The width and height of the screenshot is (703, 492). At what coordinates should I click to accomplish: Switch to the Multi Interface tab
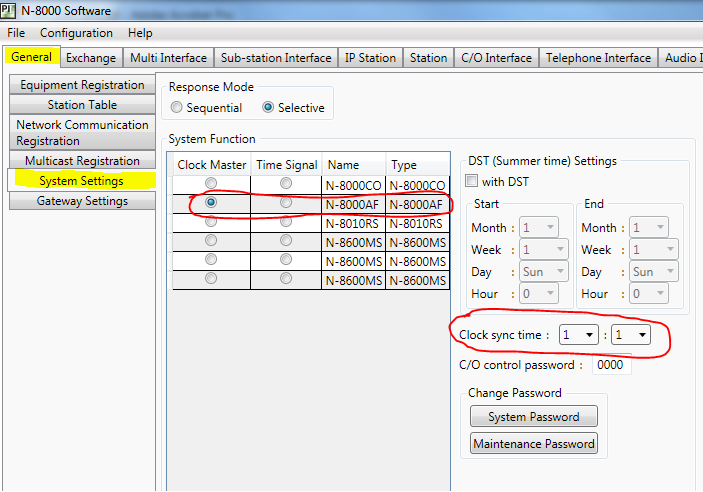168,58
